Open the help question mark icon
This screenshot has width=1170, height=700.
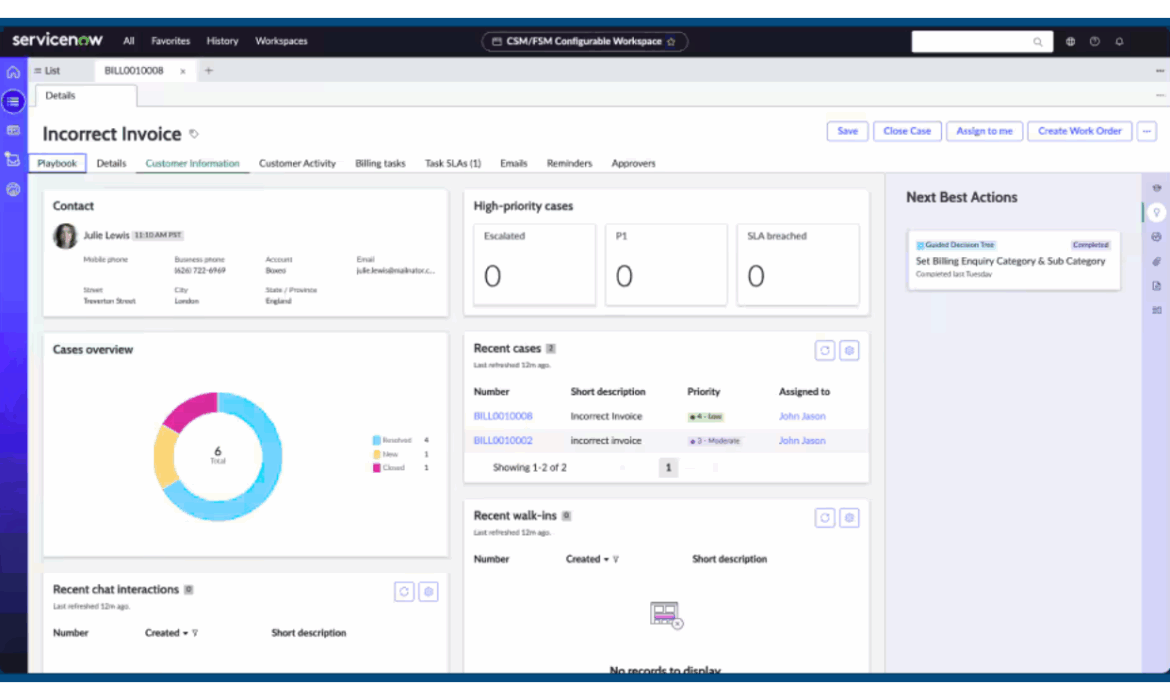1095,42
